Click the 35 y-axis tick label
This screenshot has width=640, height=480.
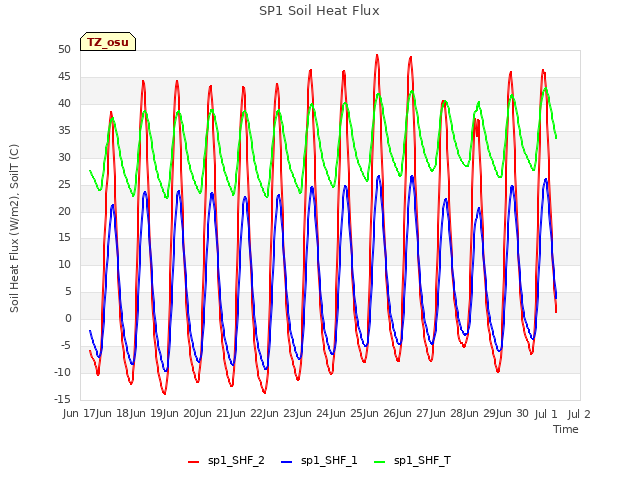coord(64,130)
